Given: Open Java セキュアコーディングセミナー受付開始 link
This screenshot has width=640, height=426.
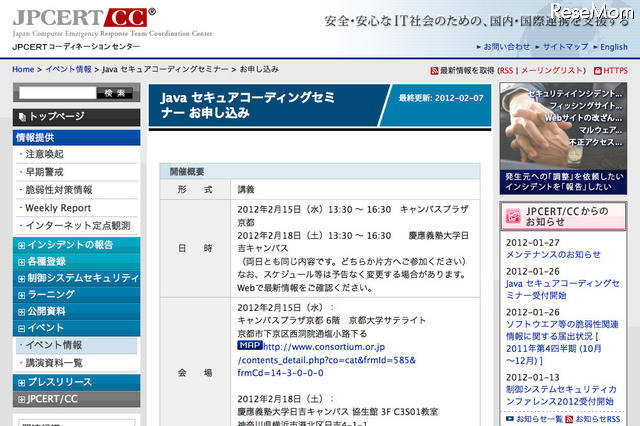Looking at the screenshot, I should [562, 289].
